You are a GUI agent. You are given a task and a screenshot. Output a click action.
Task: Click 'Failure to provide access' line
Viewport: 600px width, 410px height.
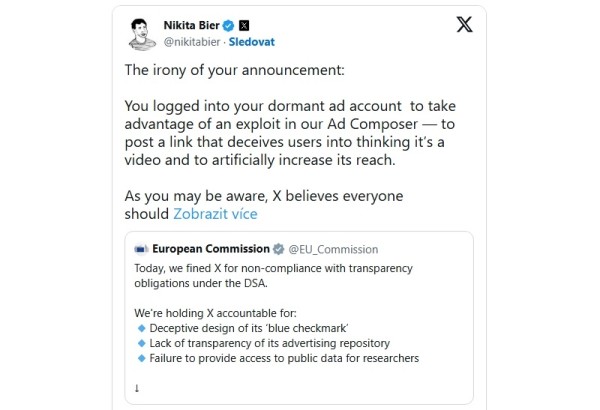284,358
